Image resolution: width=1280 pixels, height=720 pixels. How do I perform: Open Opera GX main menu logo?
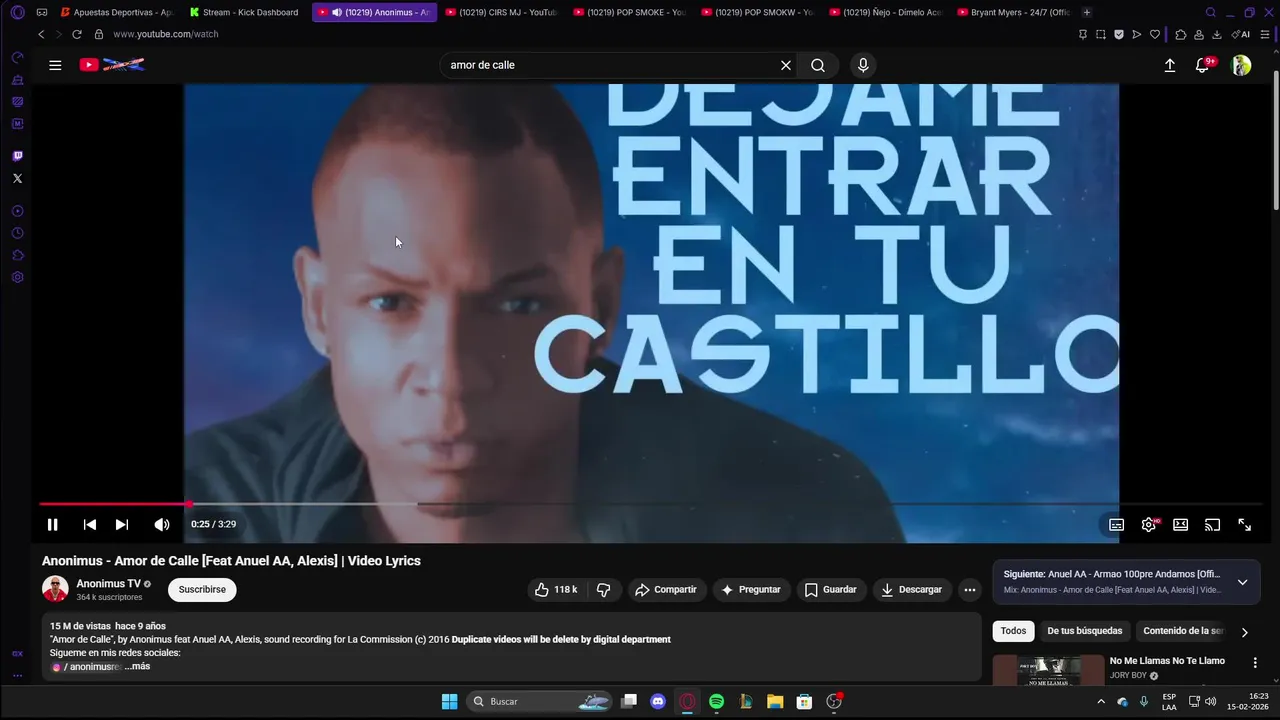pyautogui.click(x=17, y=12)
